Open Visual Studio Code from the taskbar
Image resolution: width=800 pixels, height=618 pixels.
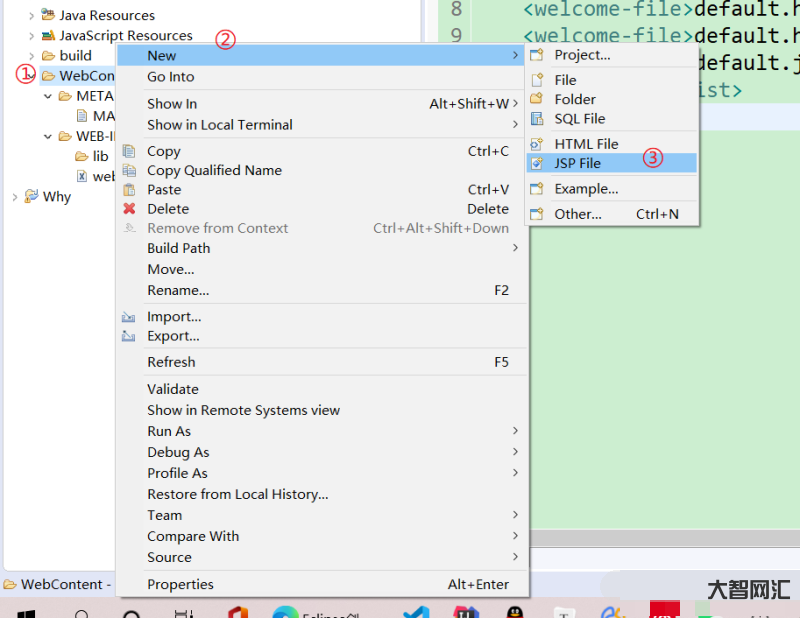(415, 613)
